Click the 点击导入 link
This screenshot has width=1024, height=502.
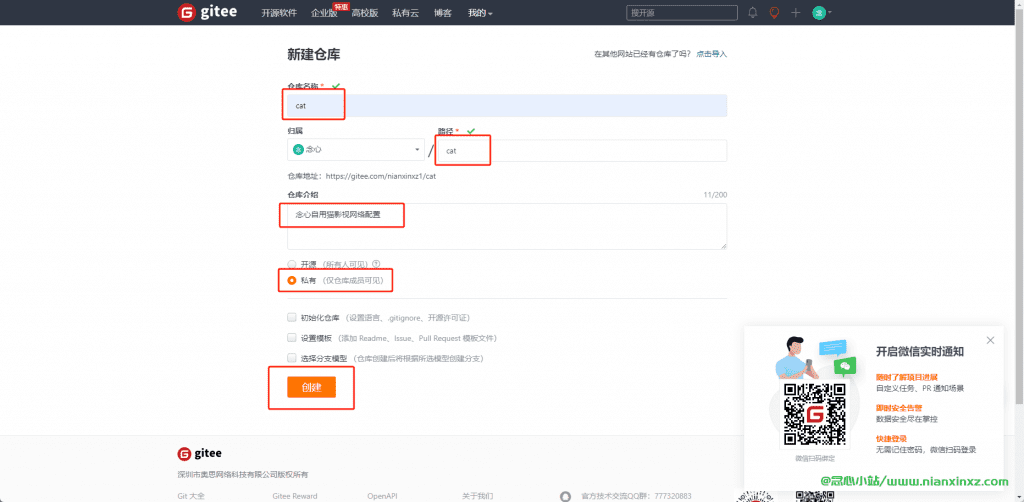click(x=711, y=54)
